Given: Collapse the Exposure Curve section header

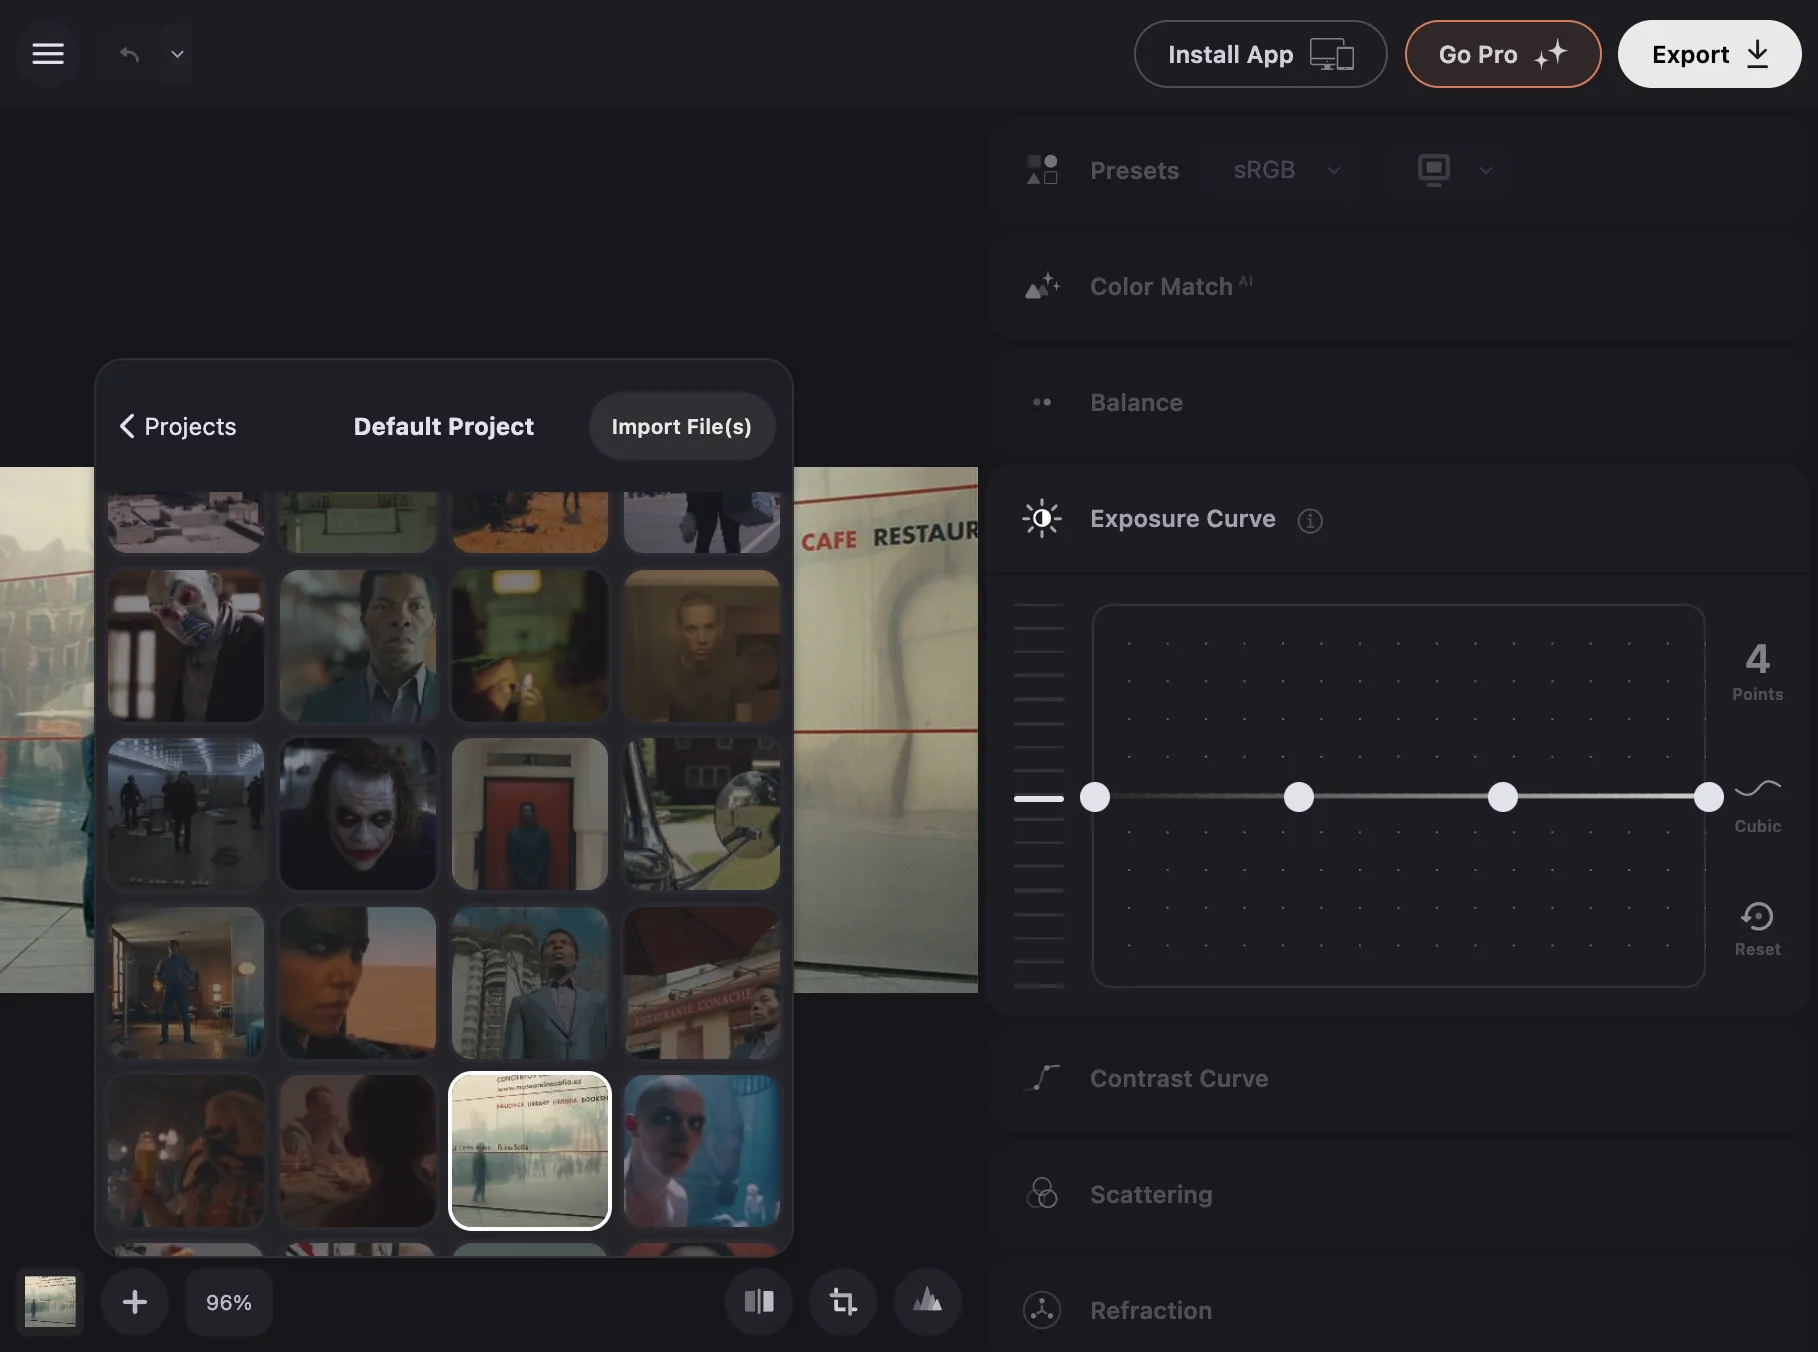Looking at the screenshot, I should pos(1398,519).
